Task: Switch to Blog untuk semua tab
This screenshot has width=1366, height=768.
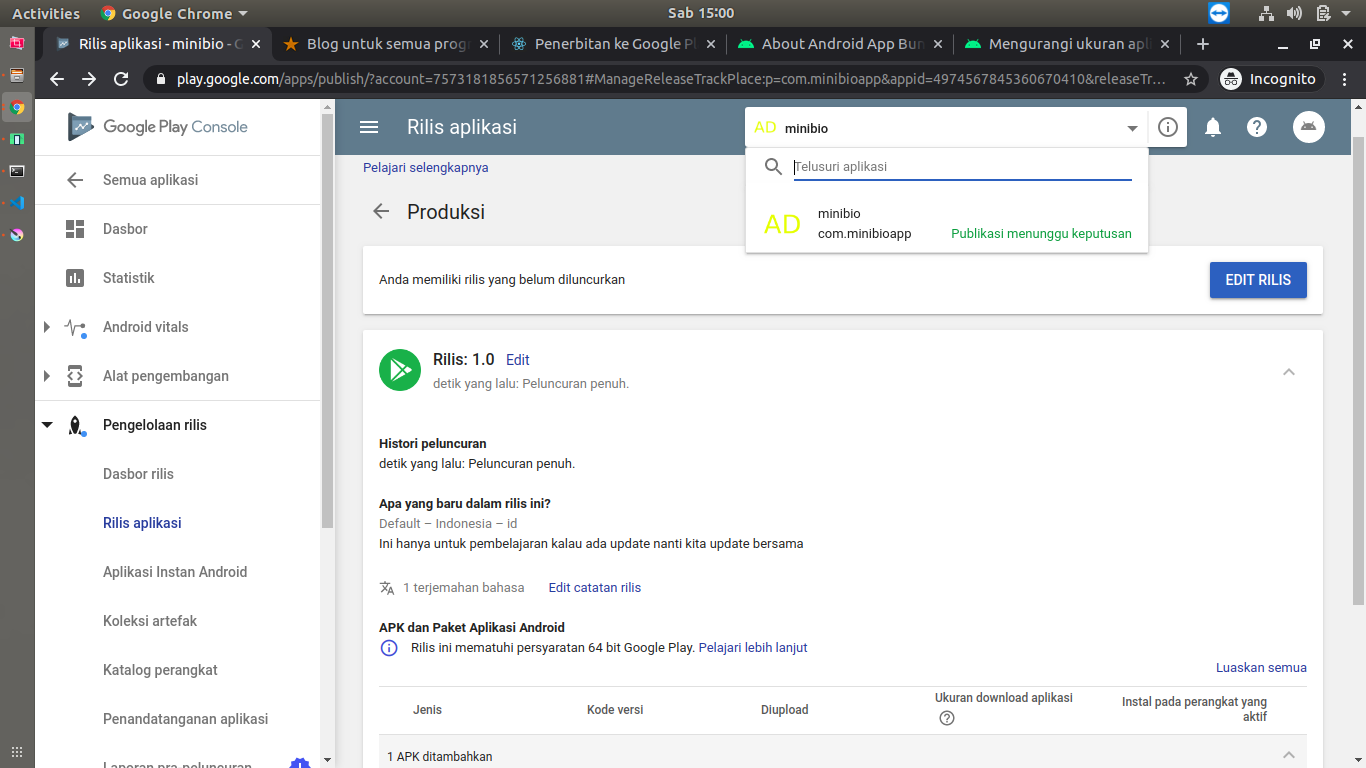Action: click(384, 44)
